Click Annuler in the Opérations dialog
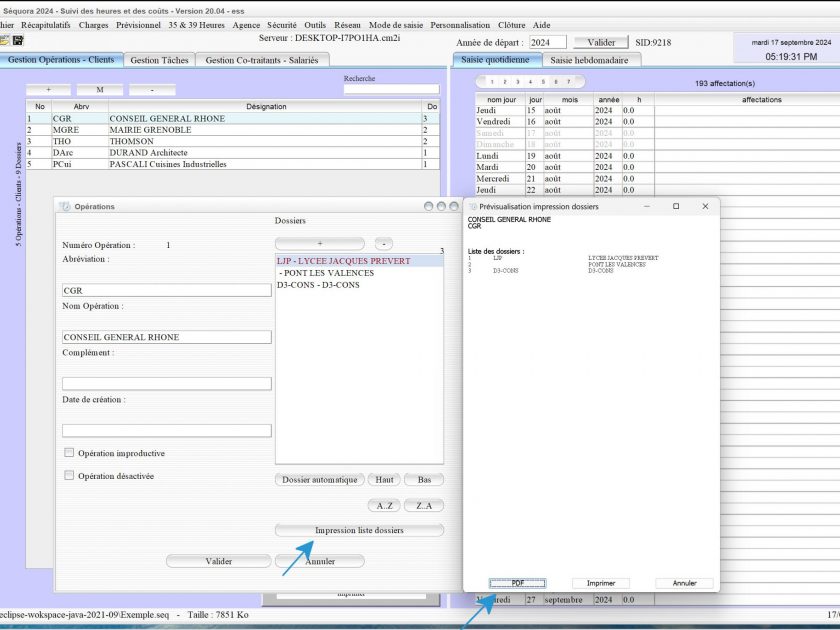 tap(320, 561)
